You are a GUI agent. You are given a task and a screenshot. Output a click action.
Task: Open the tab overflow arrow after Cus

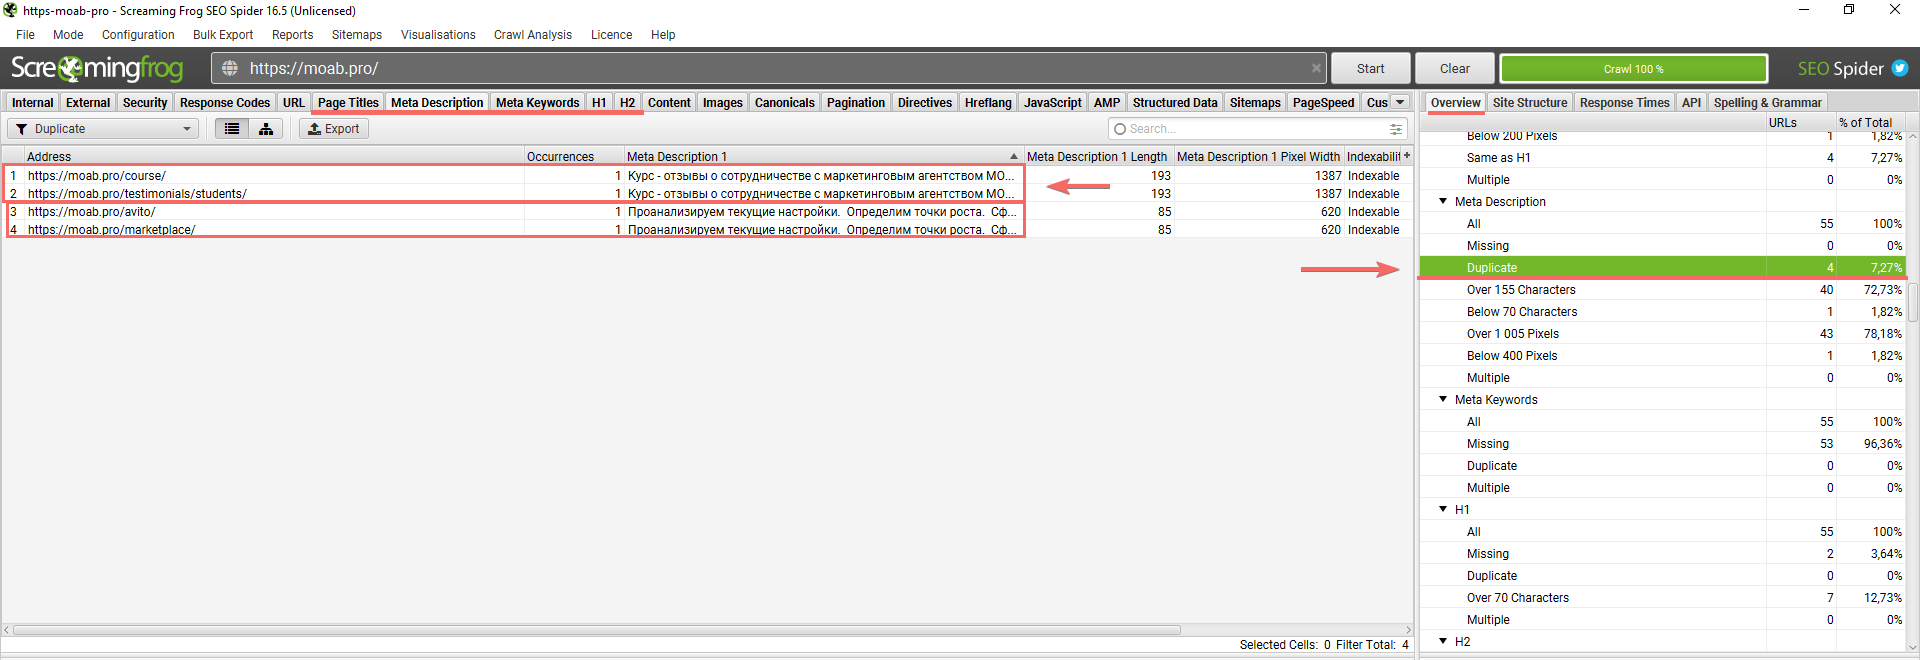click(x=1400, y=102)
